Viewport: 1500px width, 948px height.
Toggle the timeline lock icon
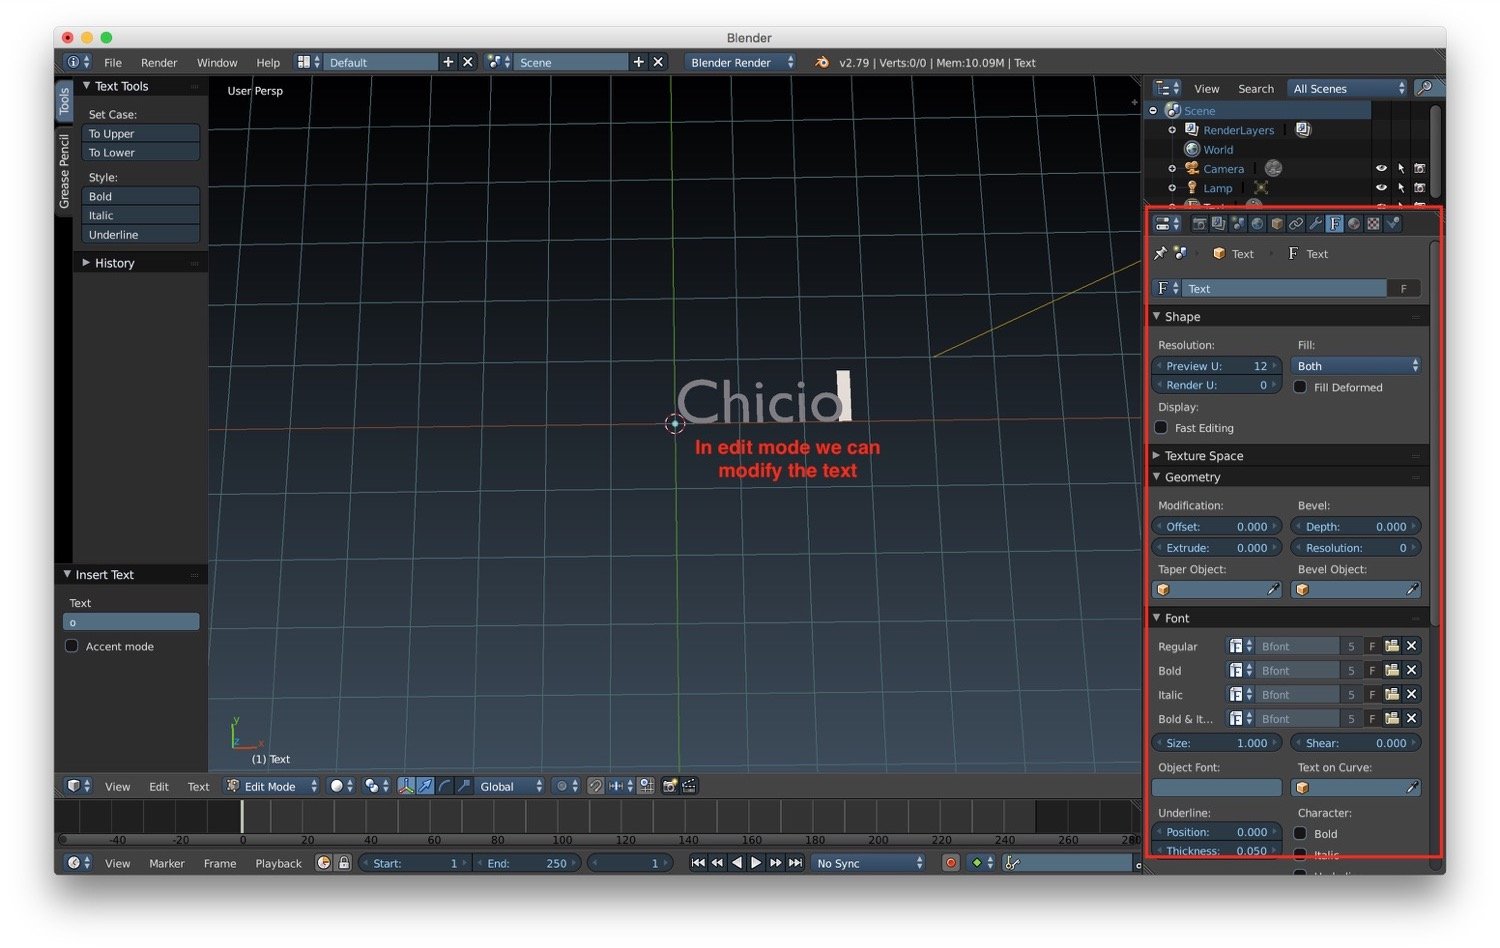[x=343, y=862]
